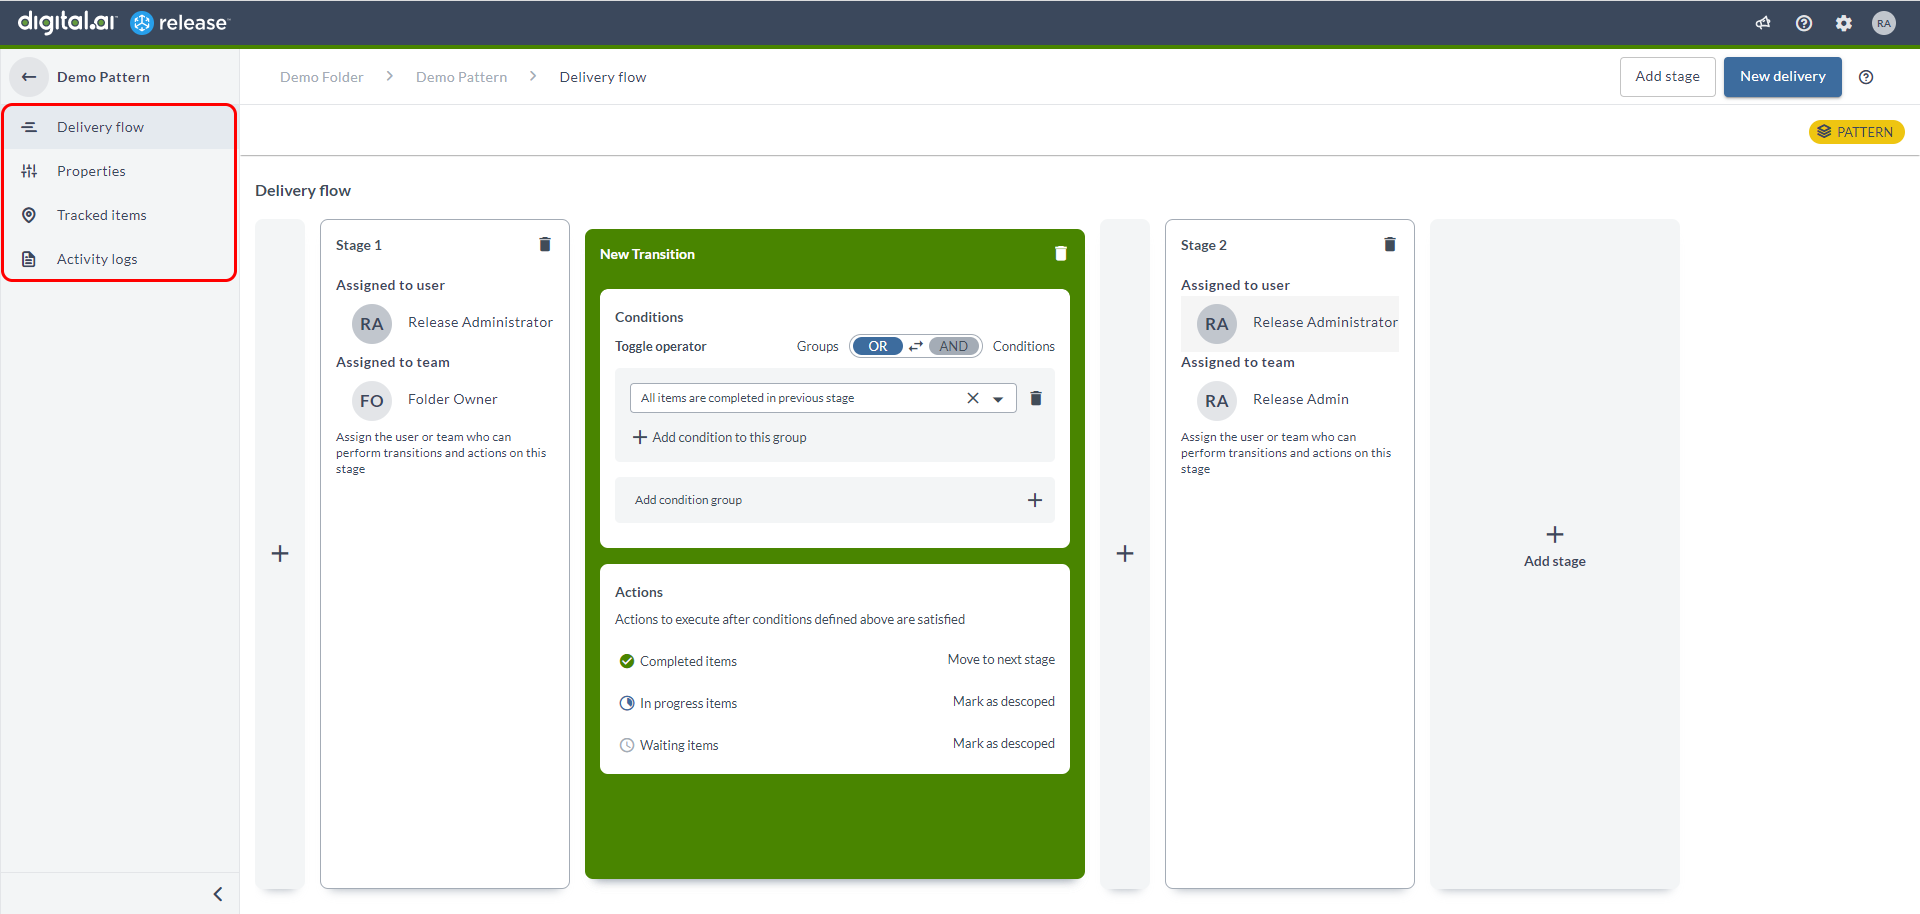Click Add condition to this group
This screenshot has width=1920, height=914.
click(720, 437)
